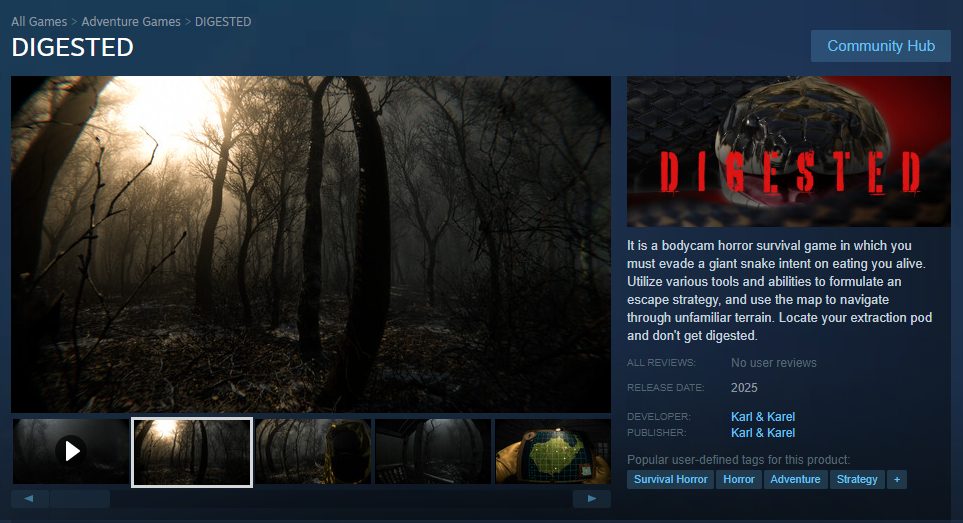Viewport: 963px width, 523px height.
Task: Select the Horror tag
Action: (739, 479)
